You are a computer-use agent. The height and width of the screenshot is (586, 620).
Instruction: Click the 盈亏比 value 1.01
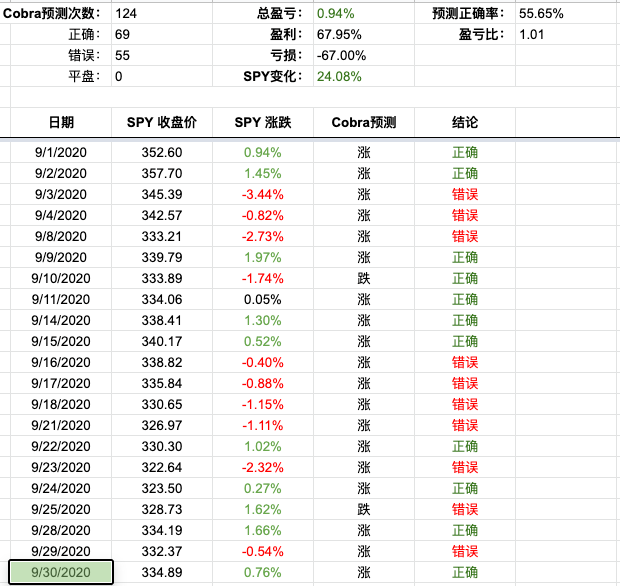click(531, 34)
